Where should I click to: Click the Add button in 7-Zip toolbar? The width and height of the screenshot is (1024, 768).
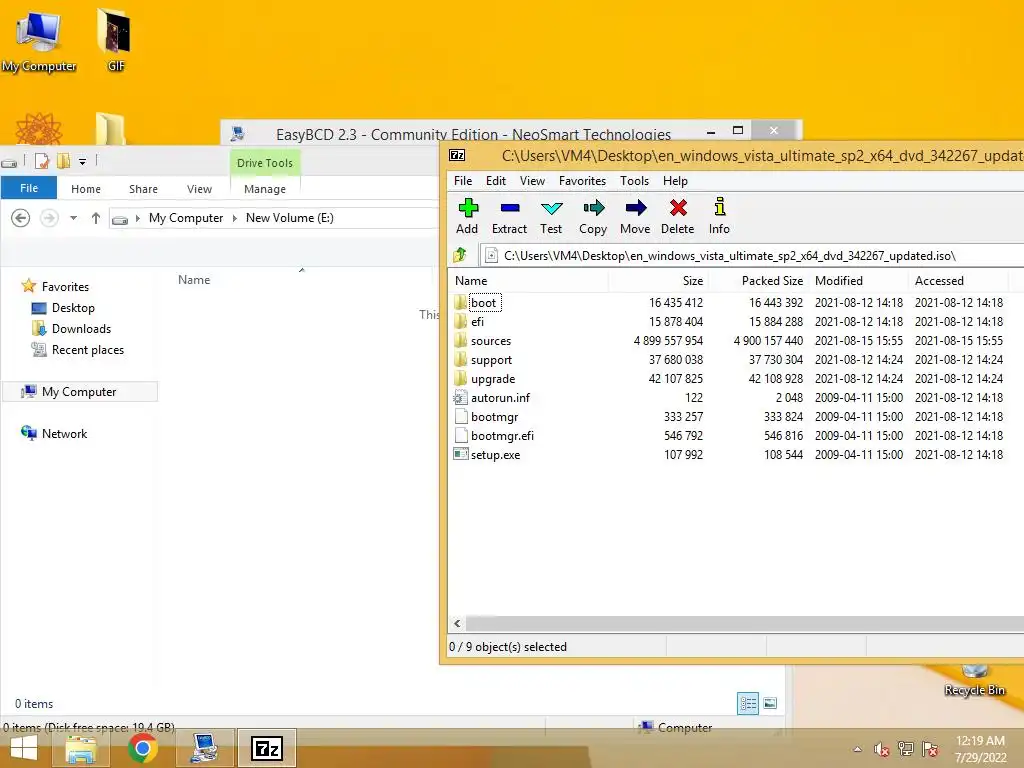coord(467,216)
